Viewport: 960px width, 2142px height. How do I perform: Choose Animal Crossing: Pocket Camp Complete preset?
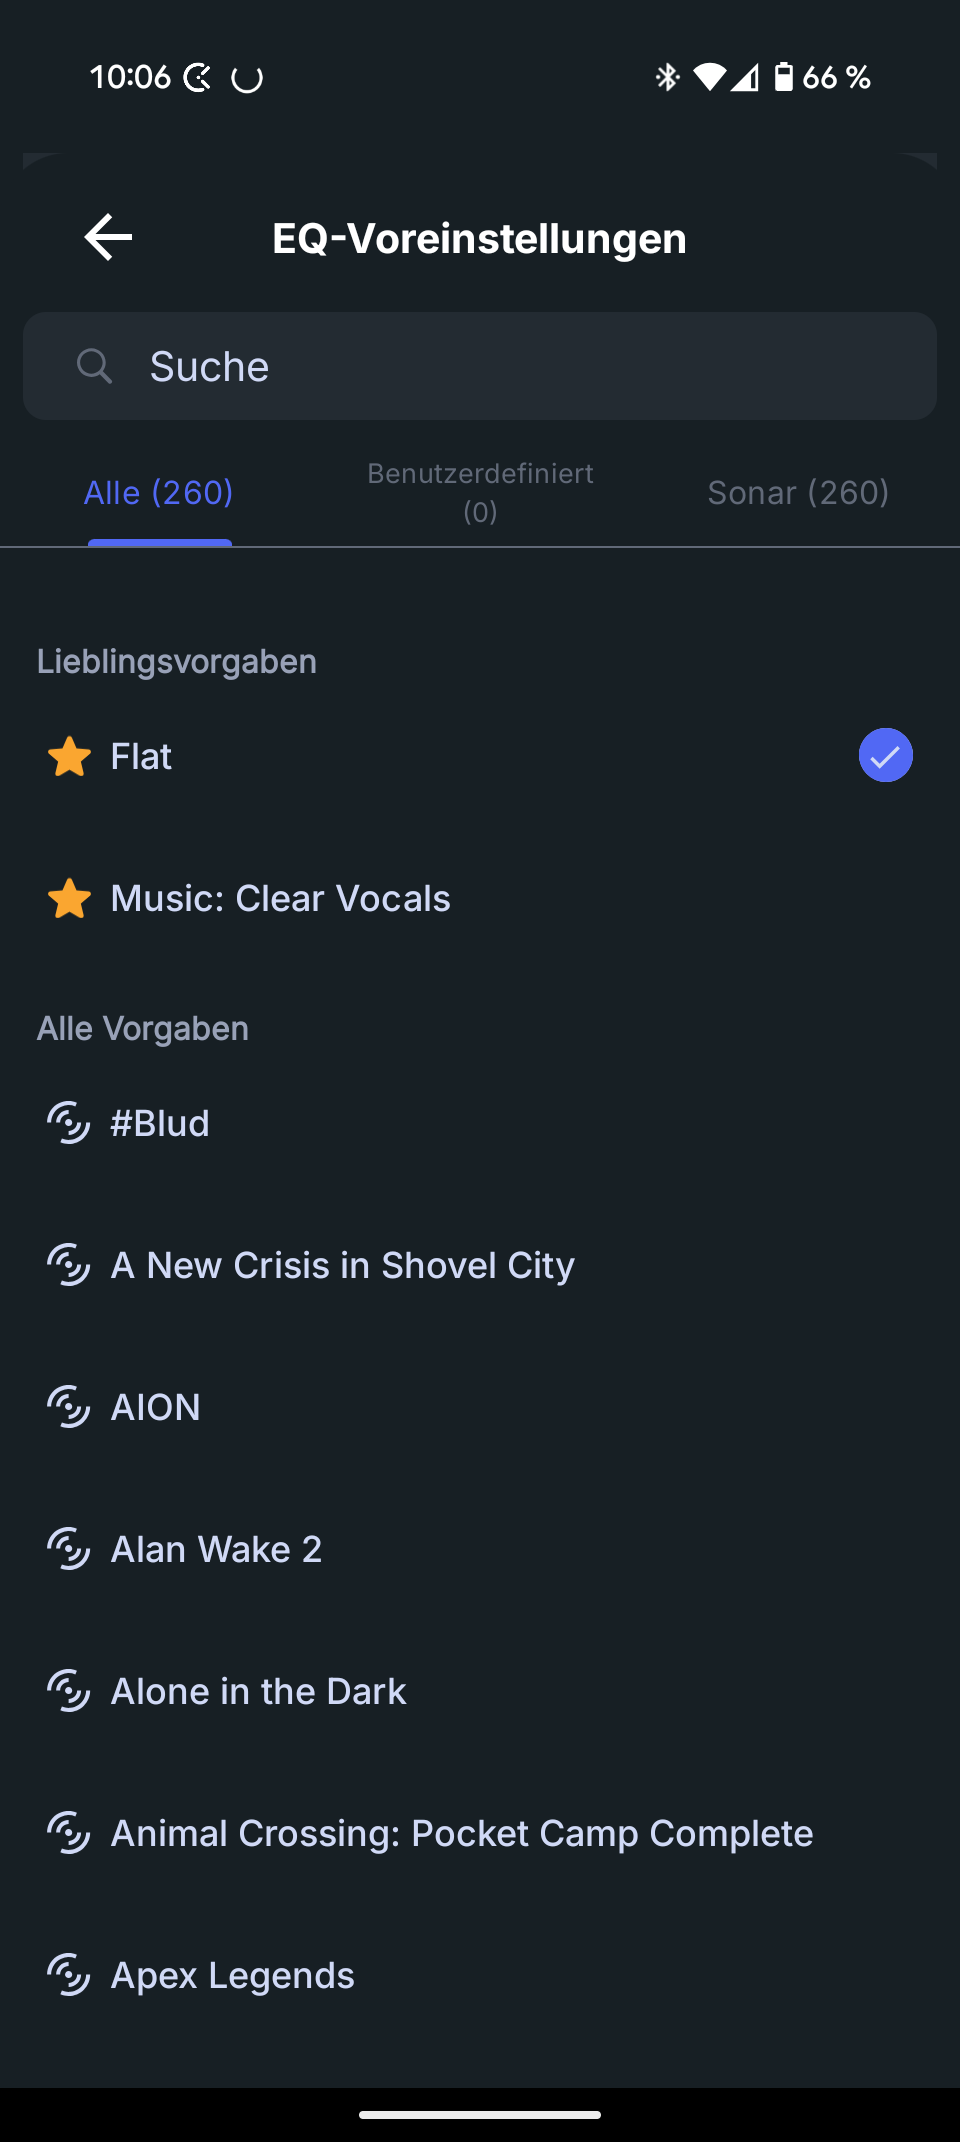pyautogui.click(x=462, y=1833)
